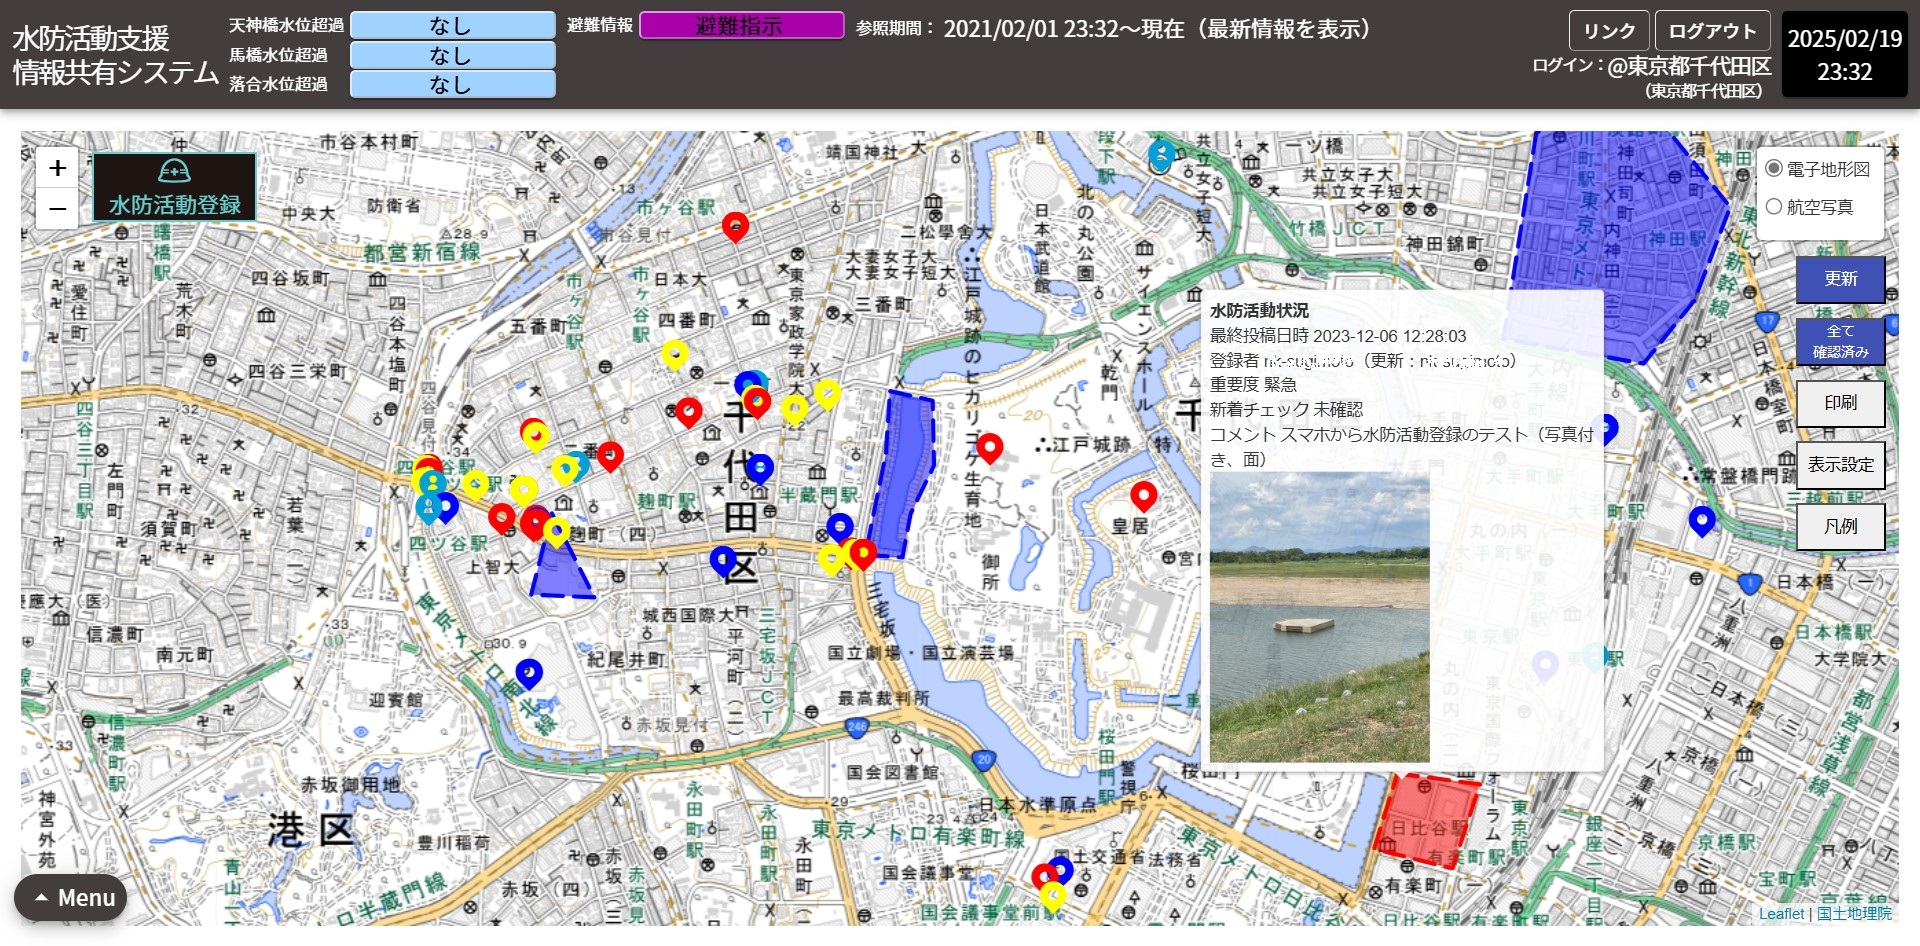Click the リンク button in header

1608,31
